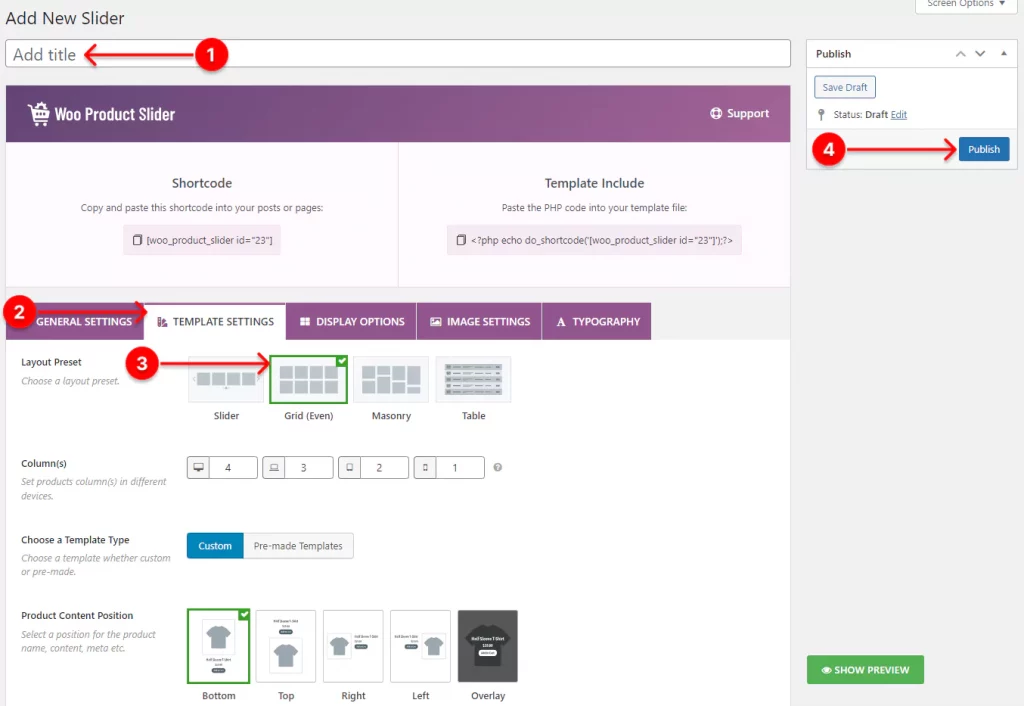The width and height of the screenshot is (1024, 706).
Task: Click the mobile device icon in Columns
Action: pyautogui.click(x=425, y=468)
